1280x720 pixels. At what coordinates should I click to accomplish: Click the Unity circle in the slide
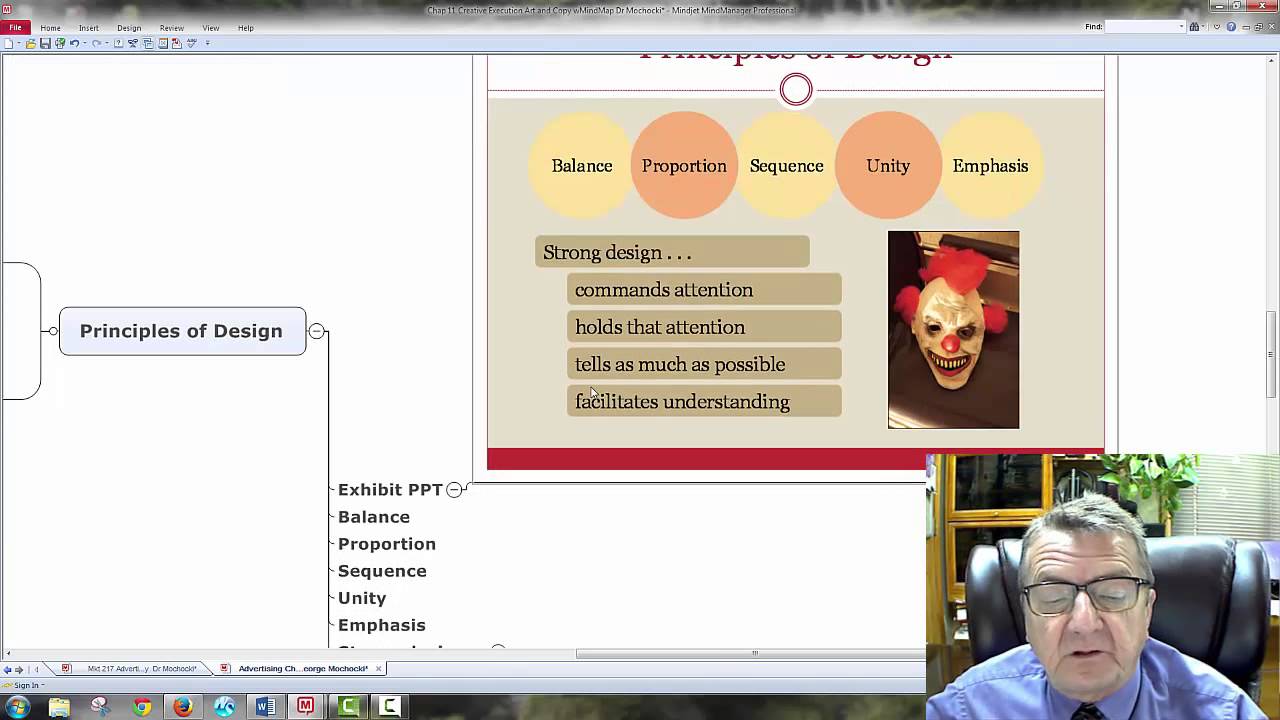[888, 166]
